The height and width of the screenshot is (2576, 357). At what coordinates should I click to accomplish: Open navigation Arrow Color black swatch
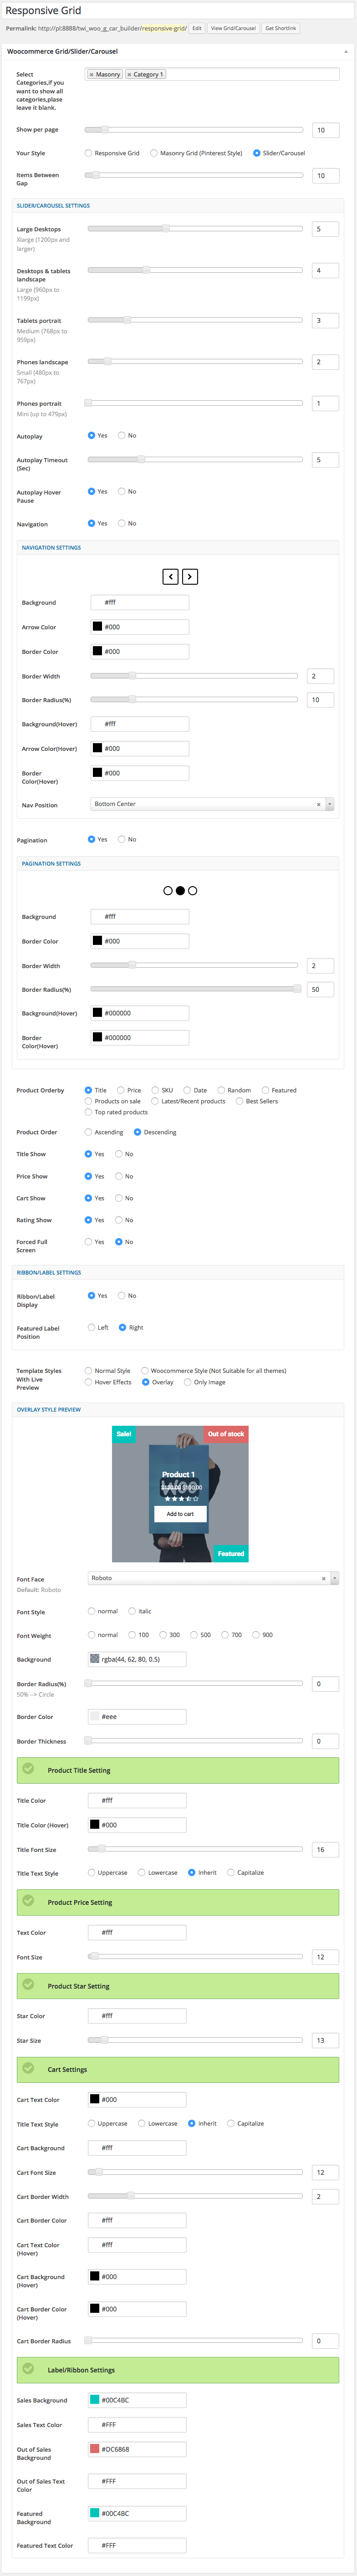pyautogui.click(x=97, y=627)
